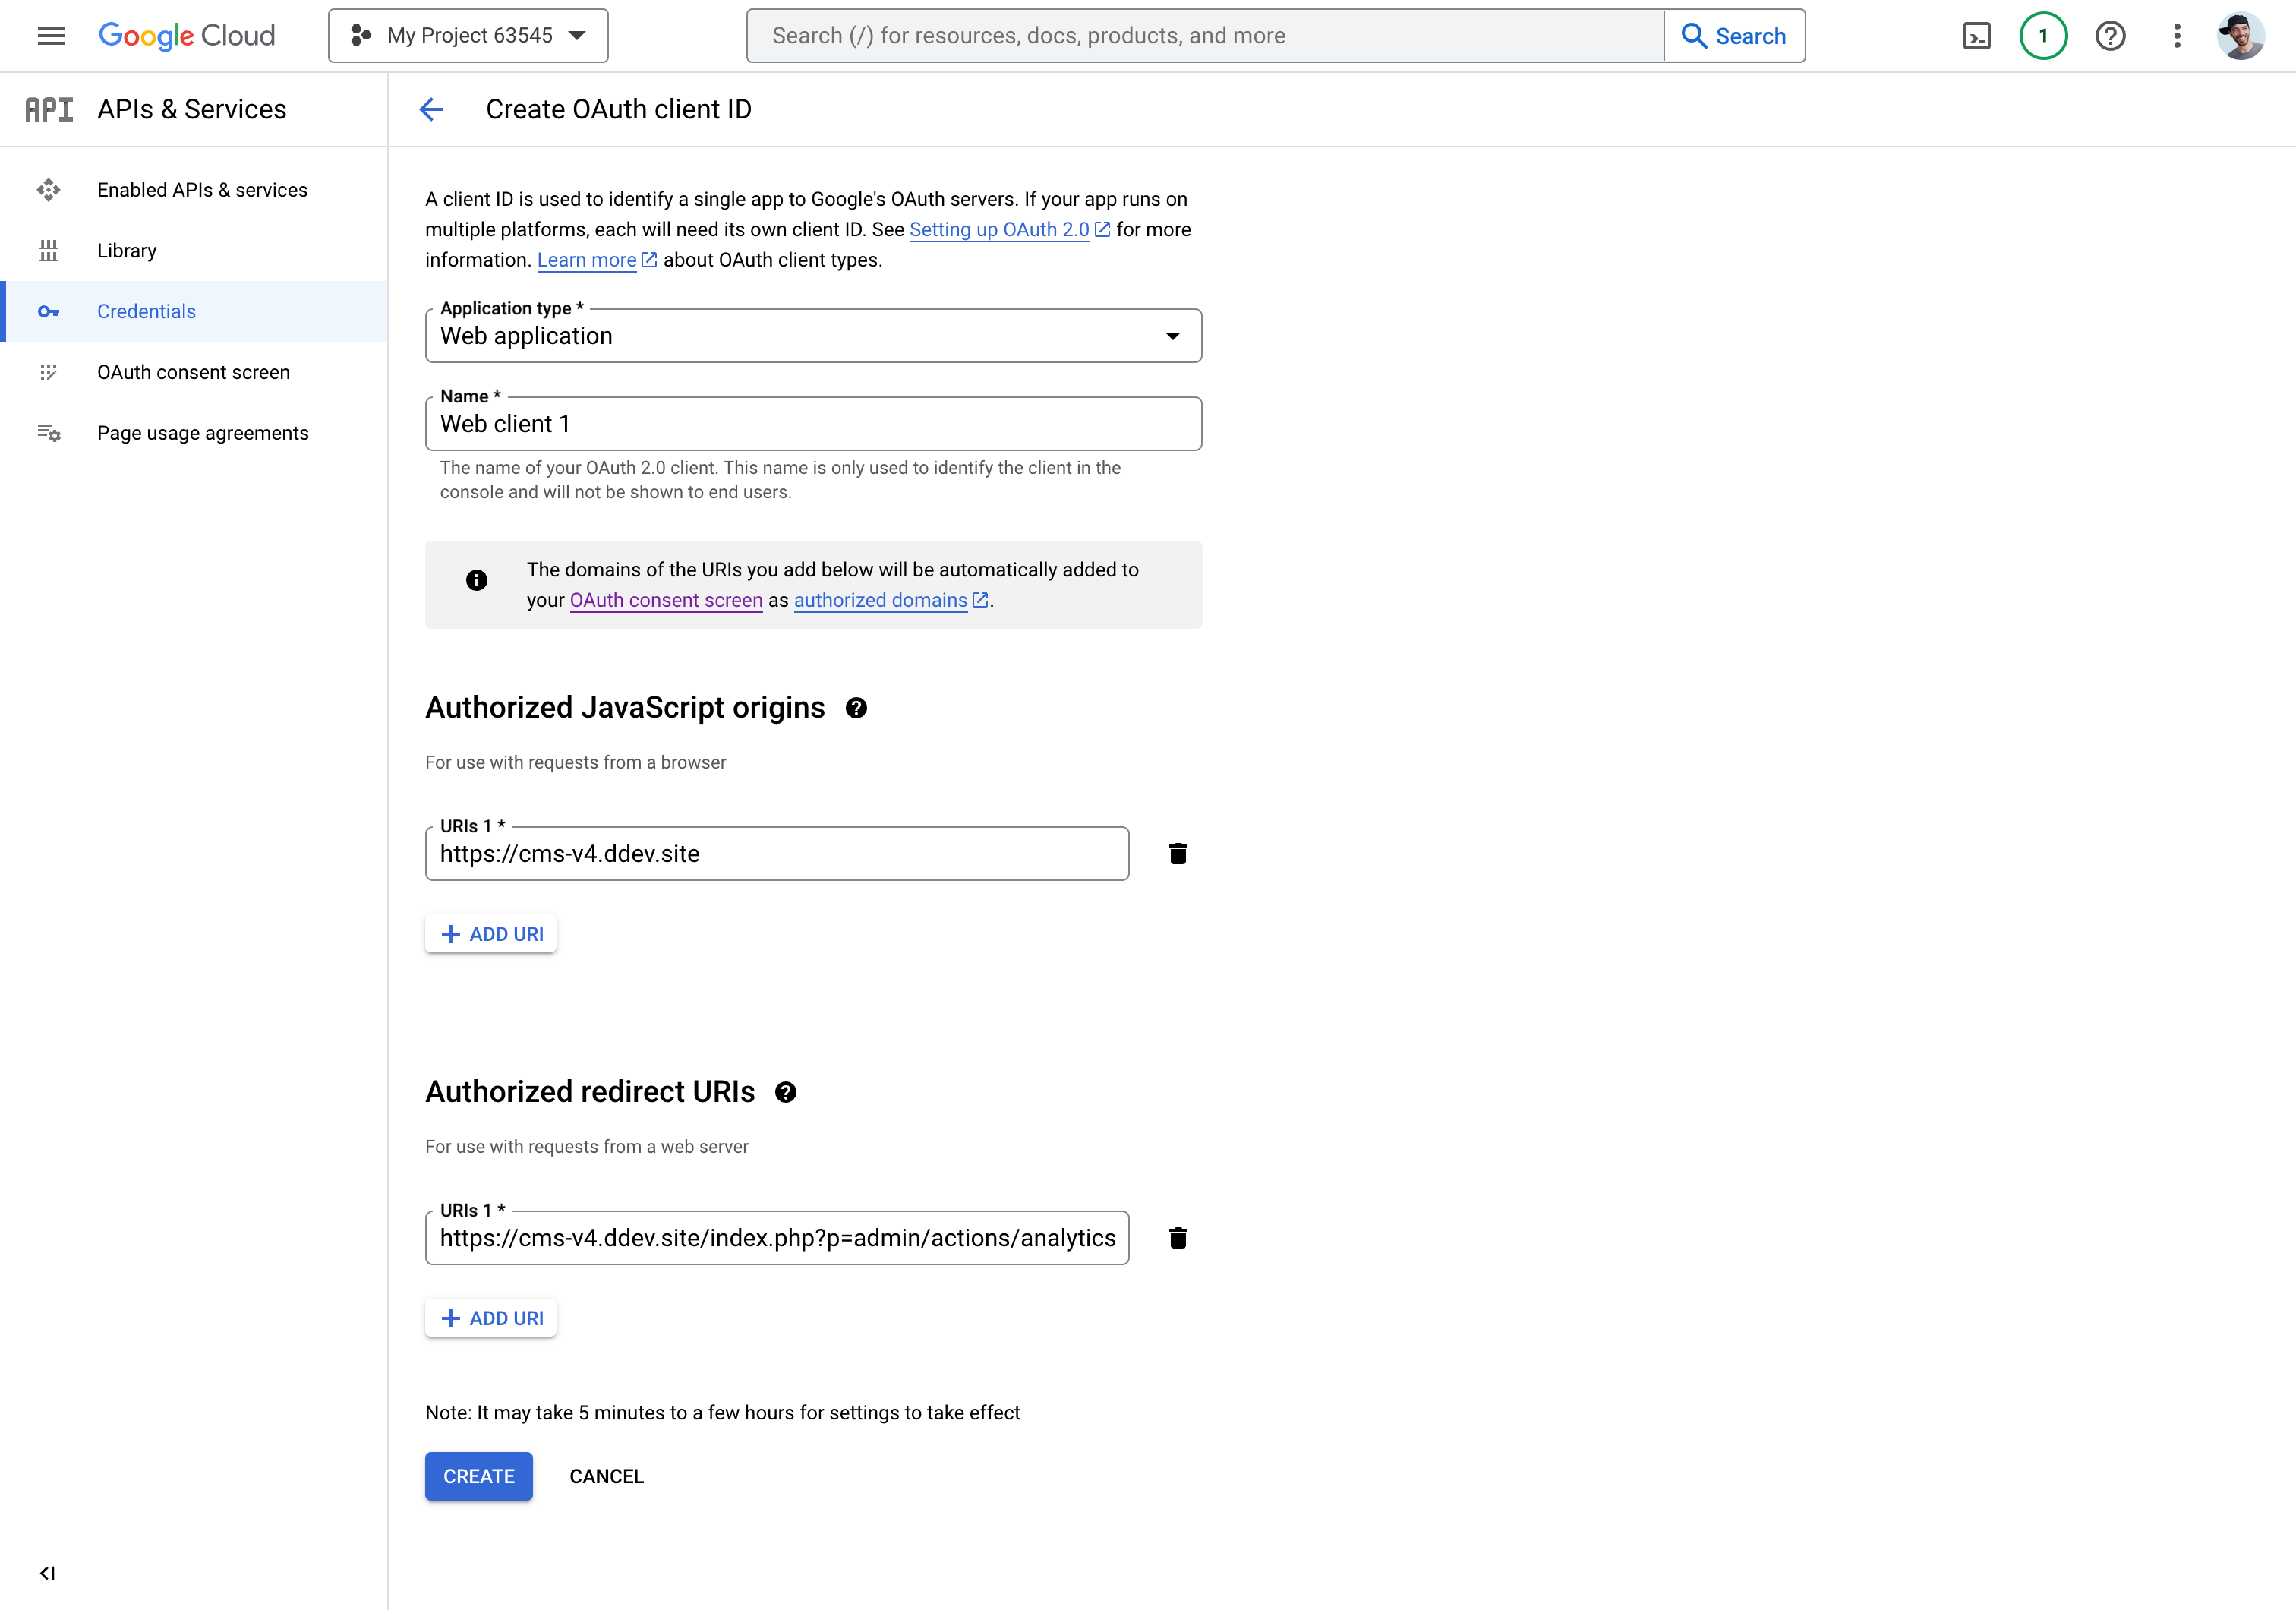Edit the Web client 1 name field

[x=813, y=424]
